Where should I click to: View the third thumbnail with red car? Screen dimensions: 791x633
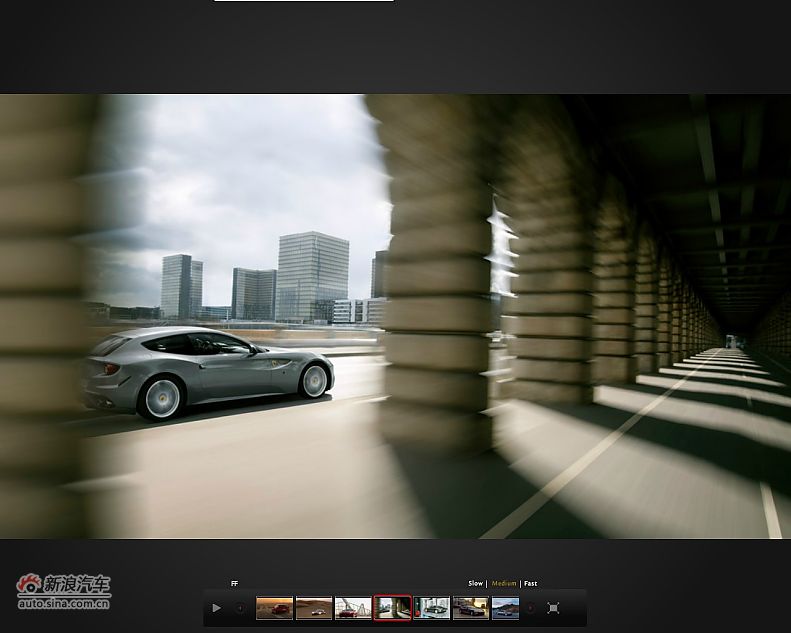(353, 608)
